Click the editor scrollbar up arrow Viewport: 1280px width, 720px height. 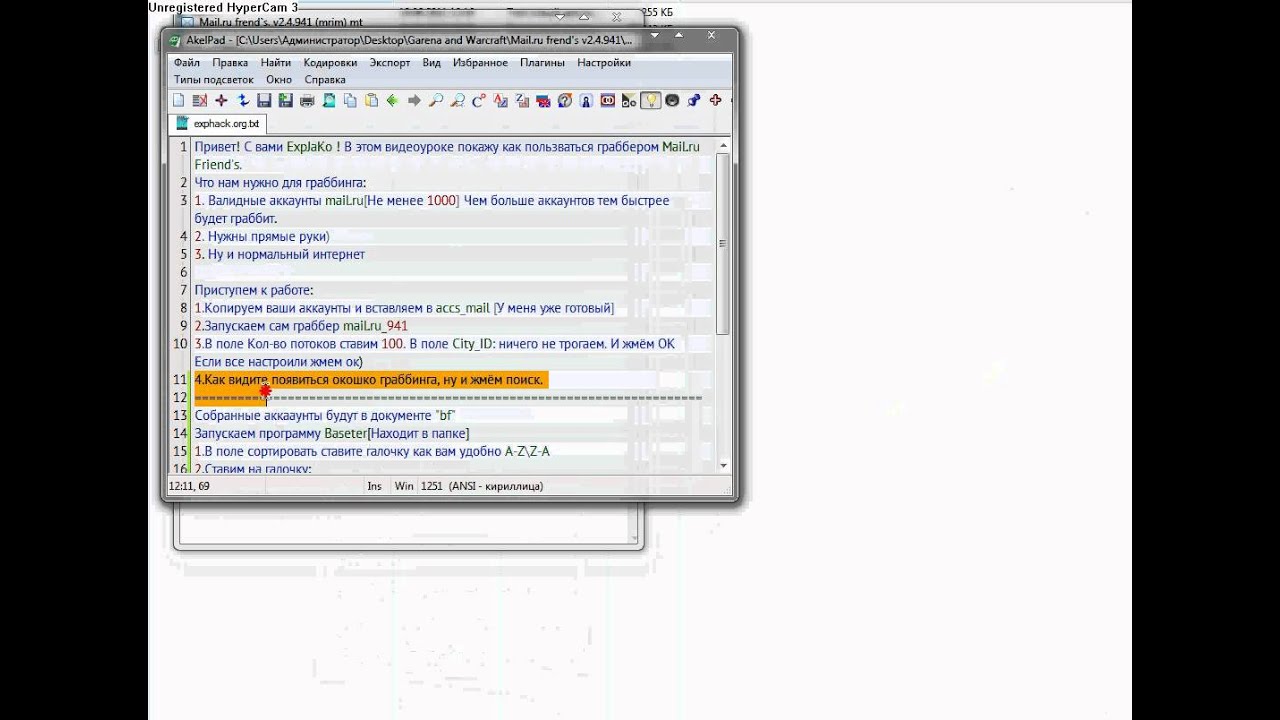point(723,146)
